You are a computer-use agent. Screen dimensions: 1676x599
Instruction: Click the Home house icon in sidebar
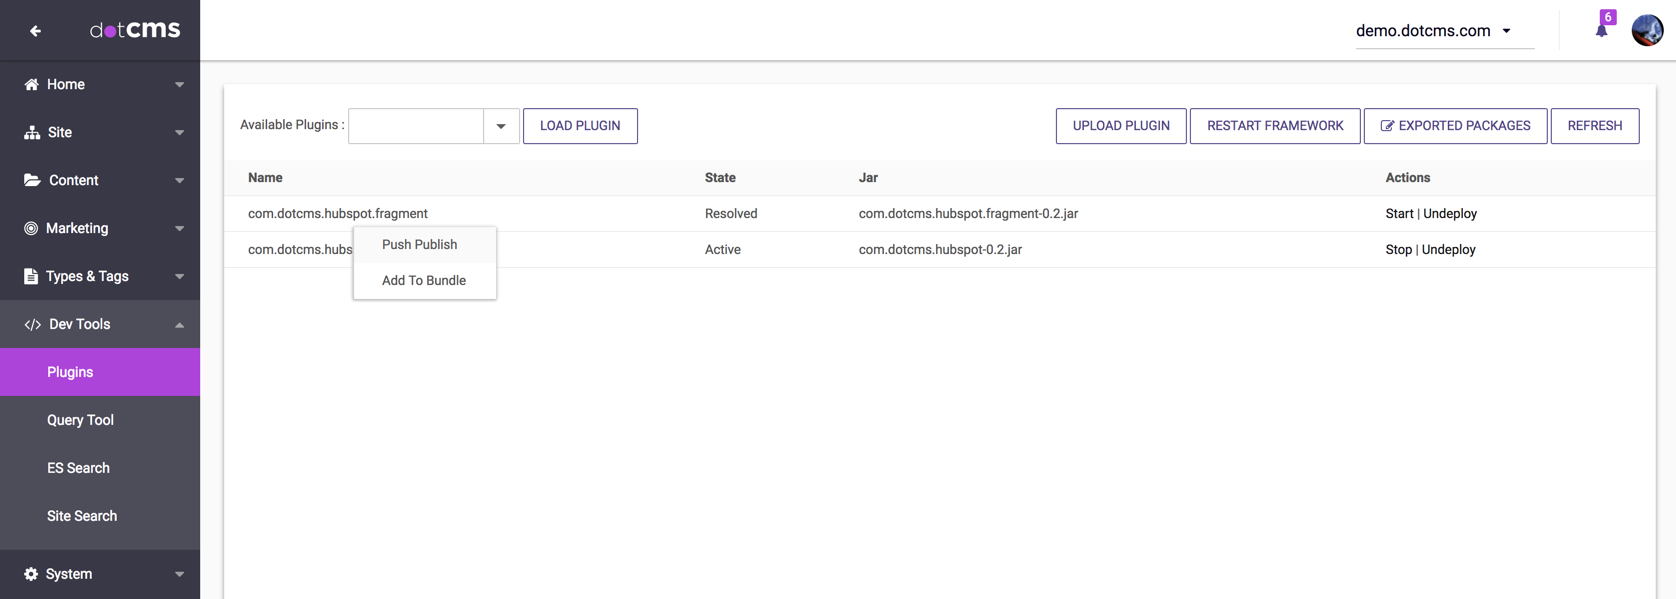click(x=31, y=85)
